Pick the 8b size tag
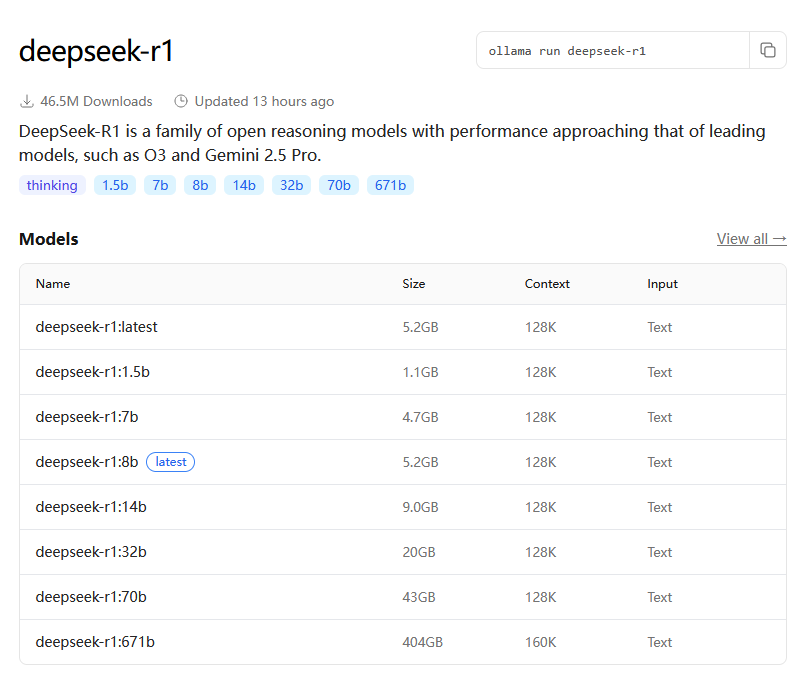Screen dimensions: 800x675 click(x=200, y=185)
